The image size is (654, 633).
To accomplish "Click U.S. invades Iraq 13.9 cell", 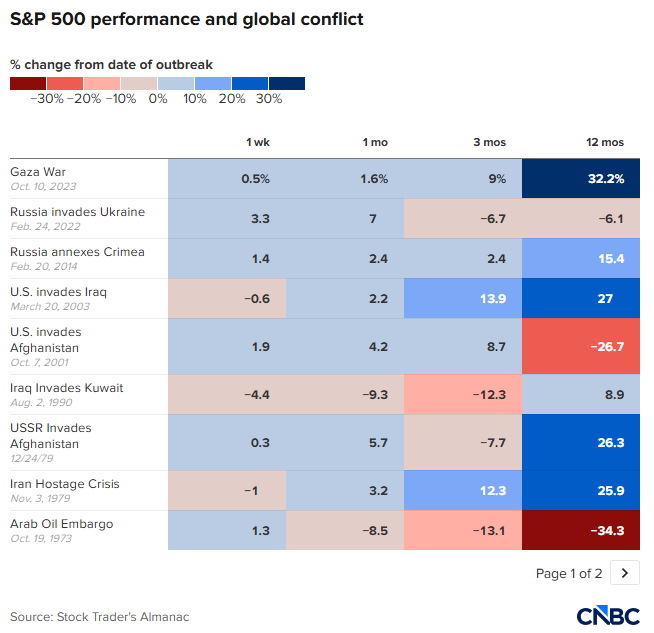I will [463, 299].
